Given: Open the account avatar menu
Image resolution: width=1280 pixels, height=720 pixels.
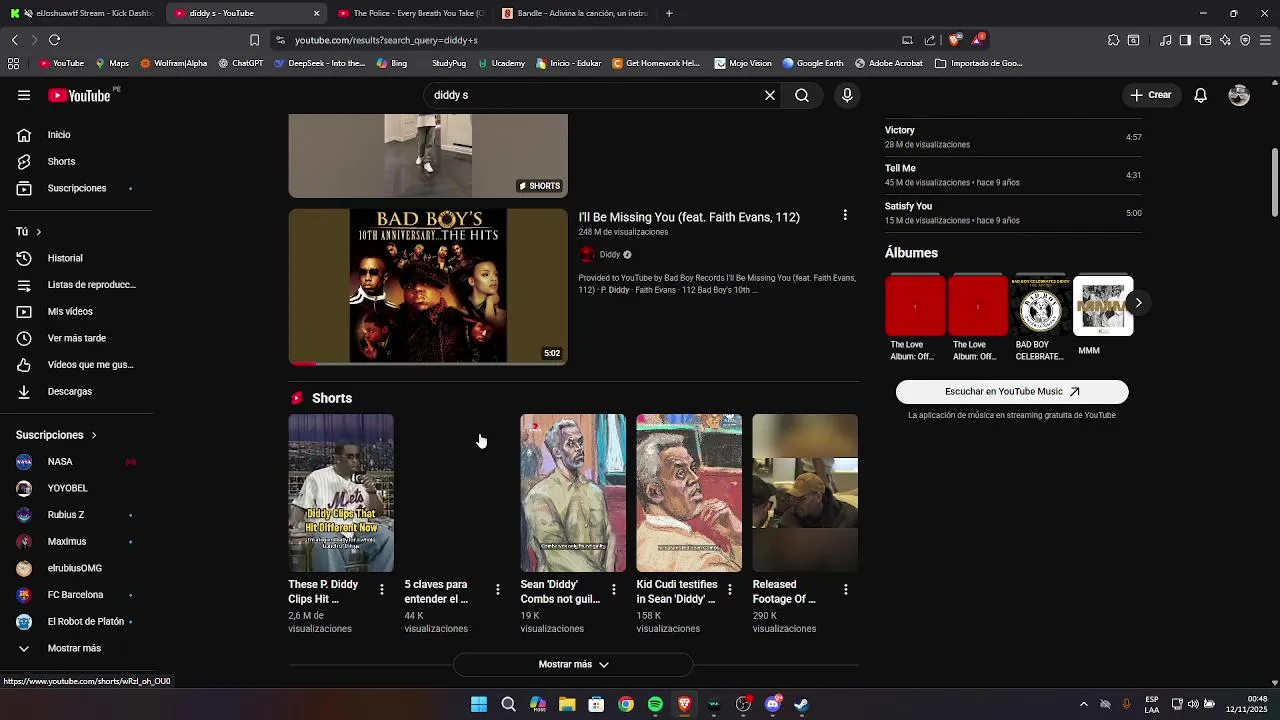Looking at the screenshot, I should (1239, 95).
